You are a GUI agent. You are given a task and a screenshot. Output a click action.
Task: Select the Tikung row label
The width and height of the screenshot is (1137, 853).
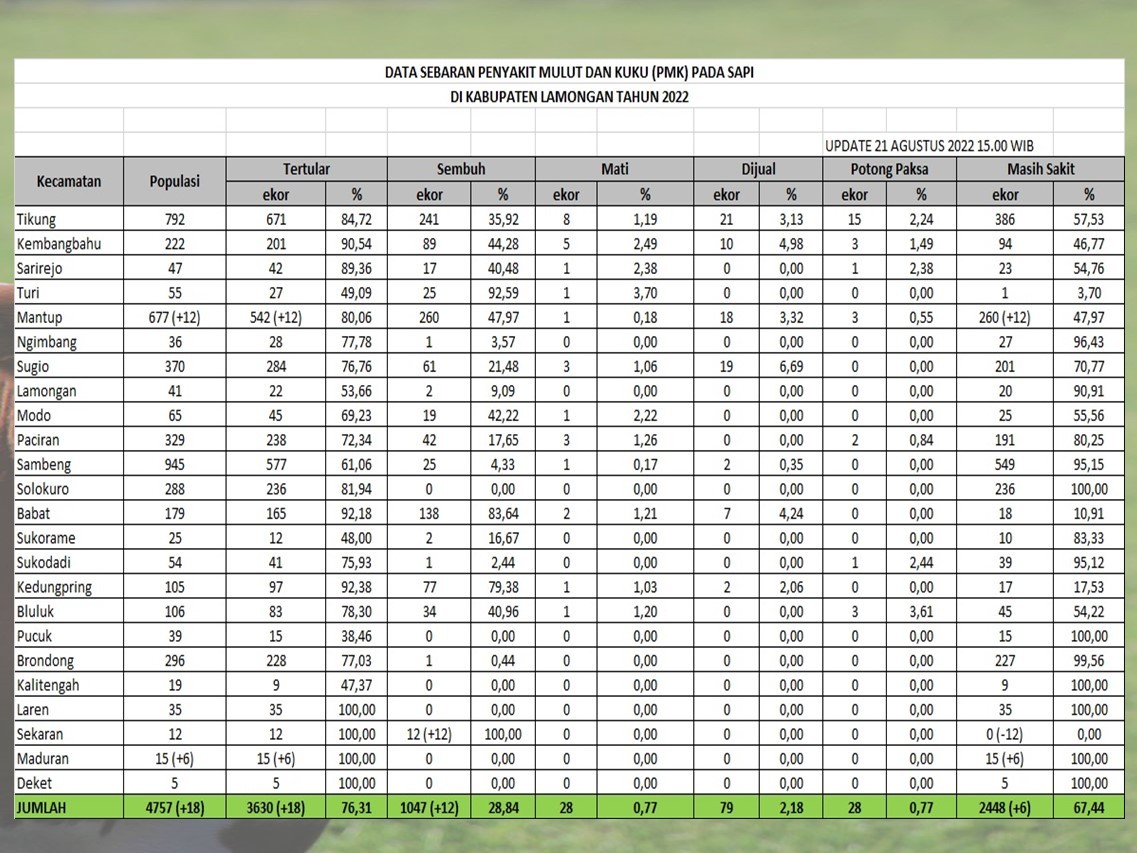pyautogui.click(x=36, y=219)
